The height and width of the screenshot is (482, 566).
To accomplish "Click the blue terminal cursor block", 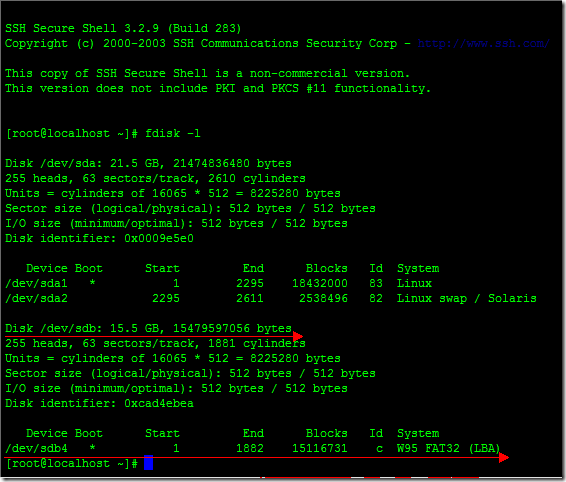I will tap(148, 463).
